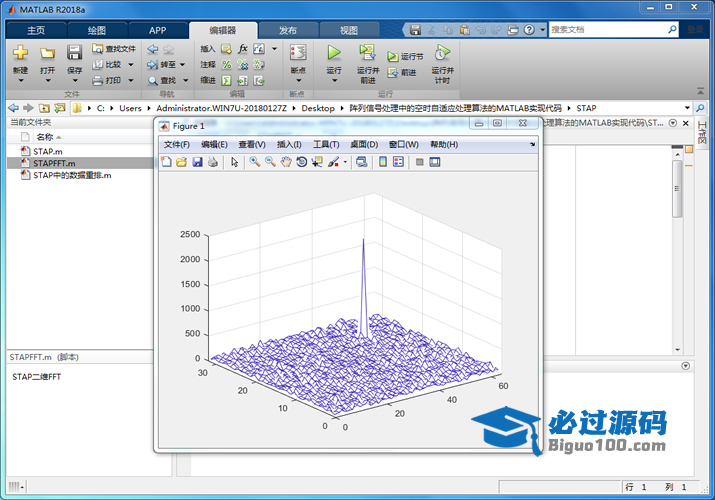Open the Print (打印) dropdown arrow
Image resolution: width=715 pixels, height=500 pixels.
(131, 81)
